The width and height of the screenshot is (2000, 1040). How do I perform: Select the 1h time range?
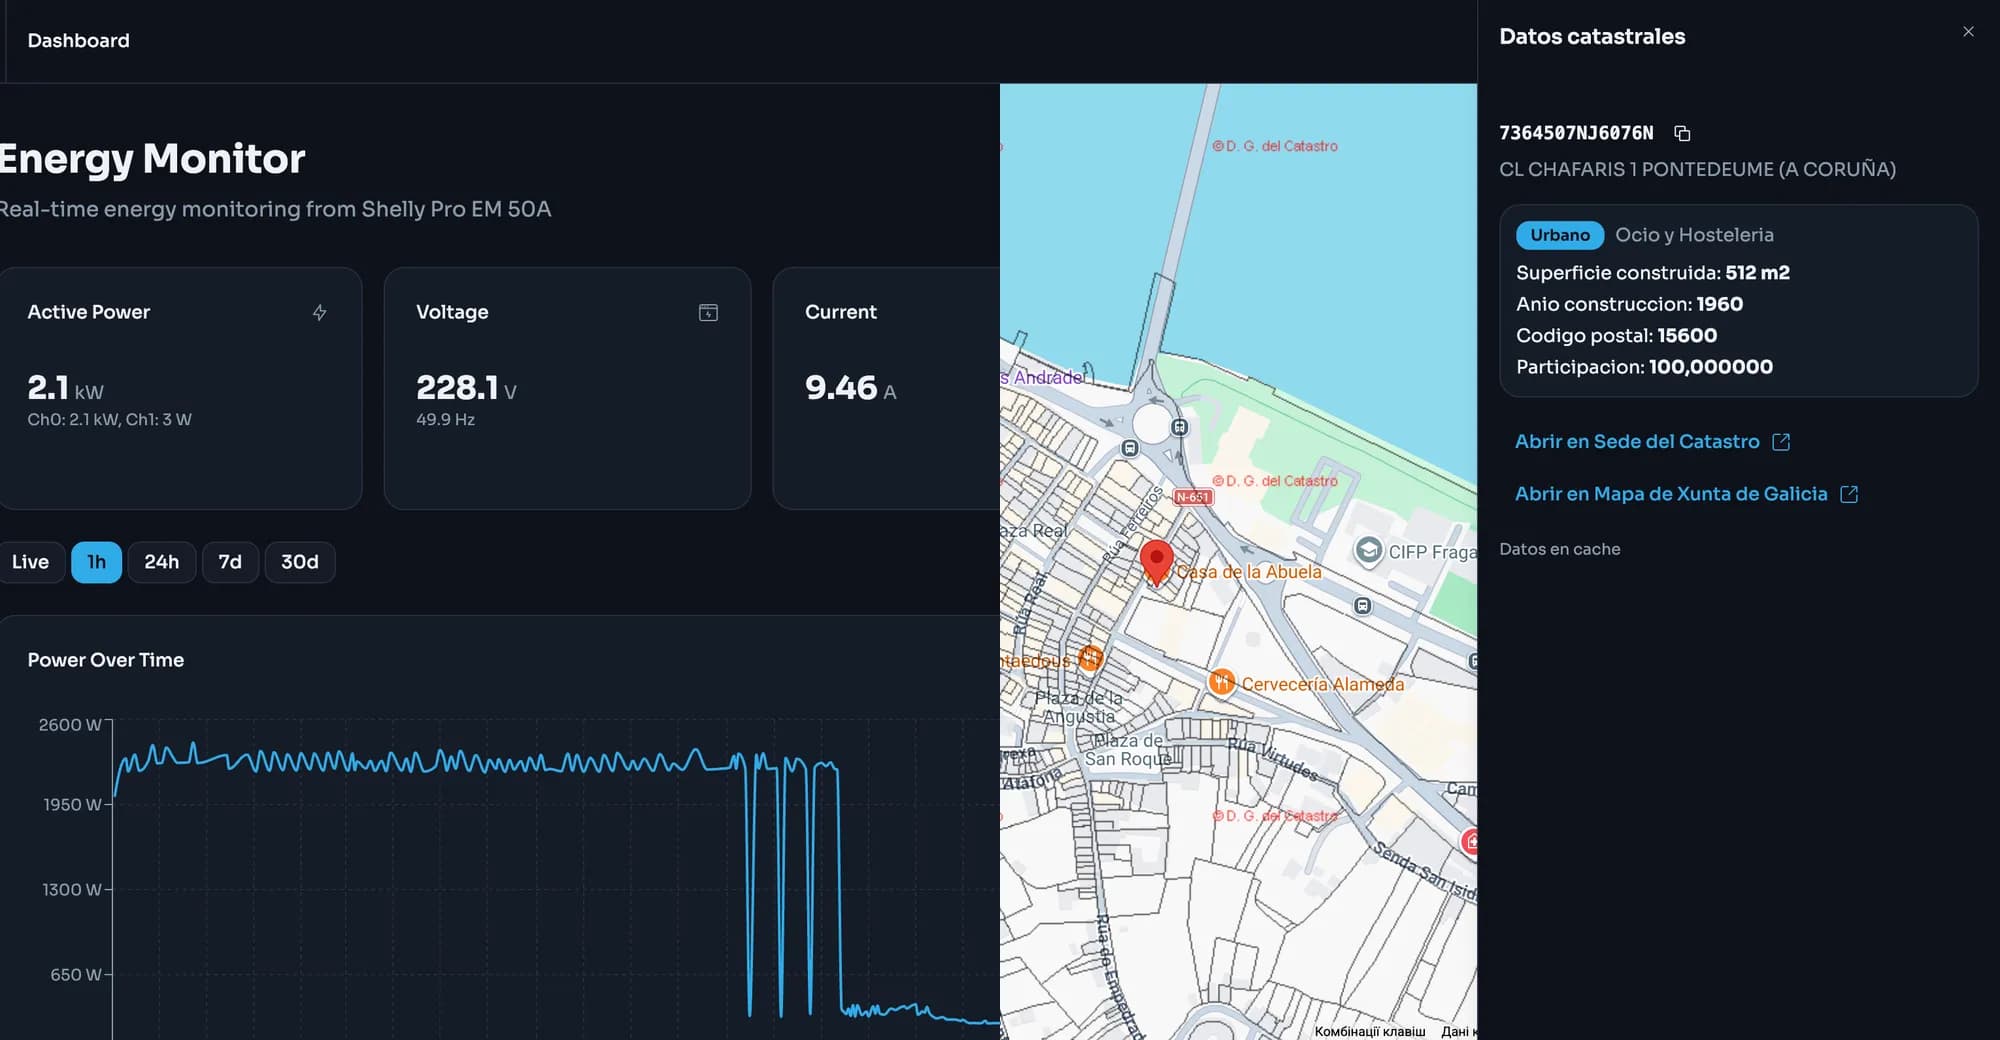tap(96, 562)
